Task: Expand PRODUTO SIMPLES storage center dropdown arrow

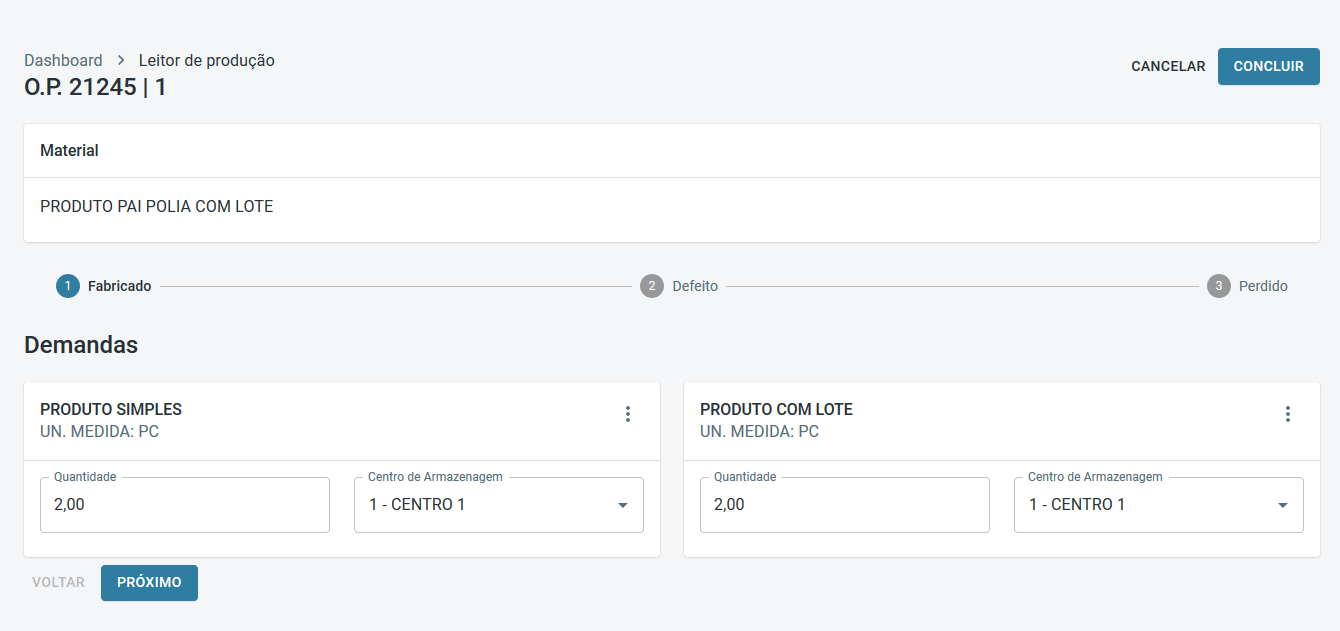Action: (623, 505)
